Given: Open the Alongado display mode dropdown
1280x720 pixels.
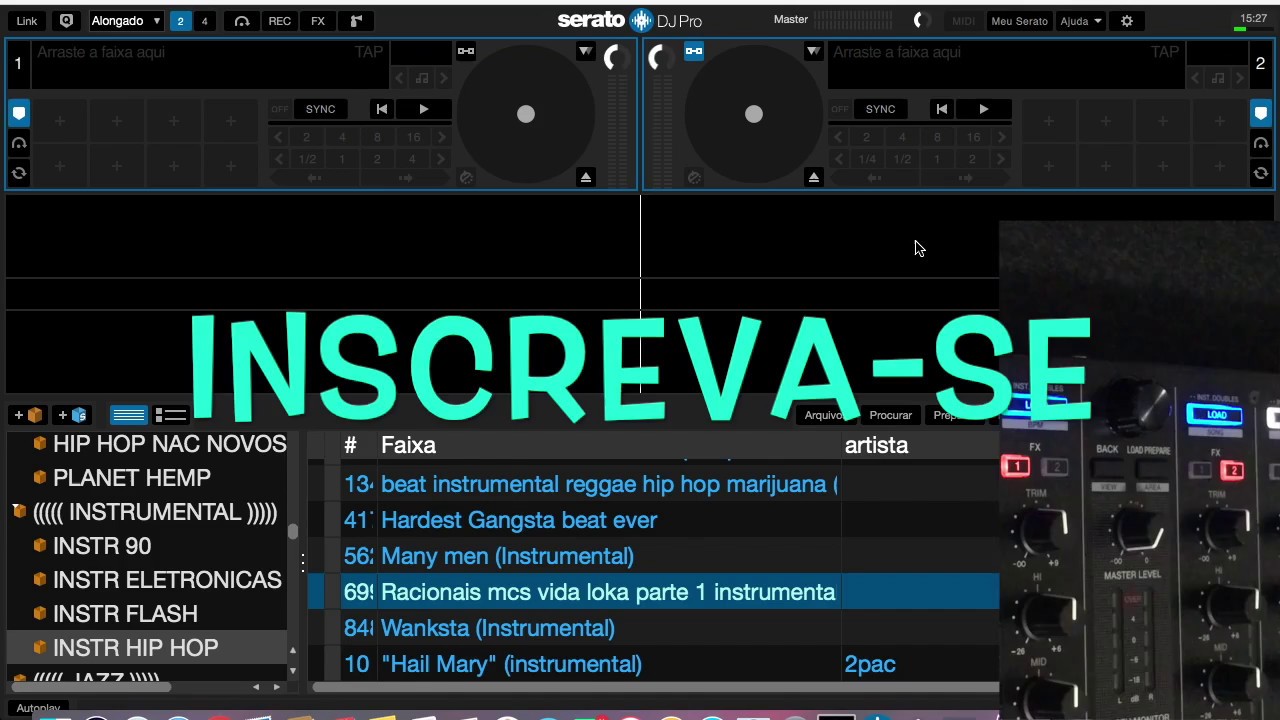Looking at the screenshot, I should [126, 20].
